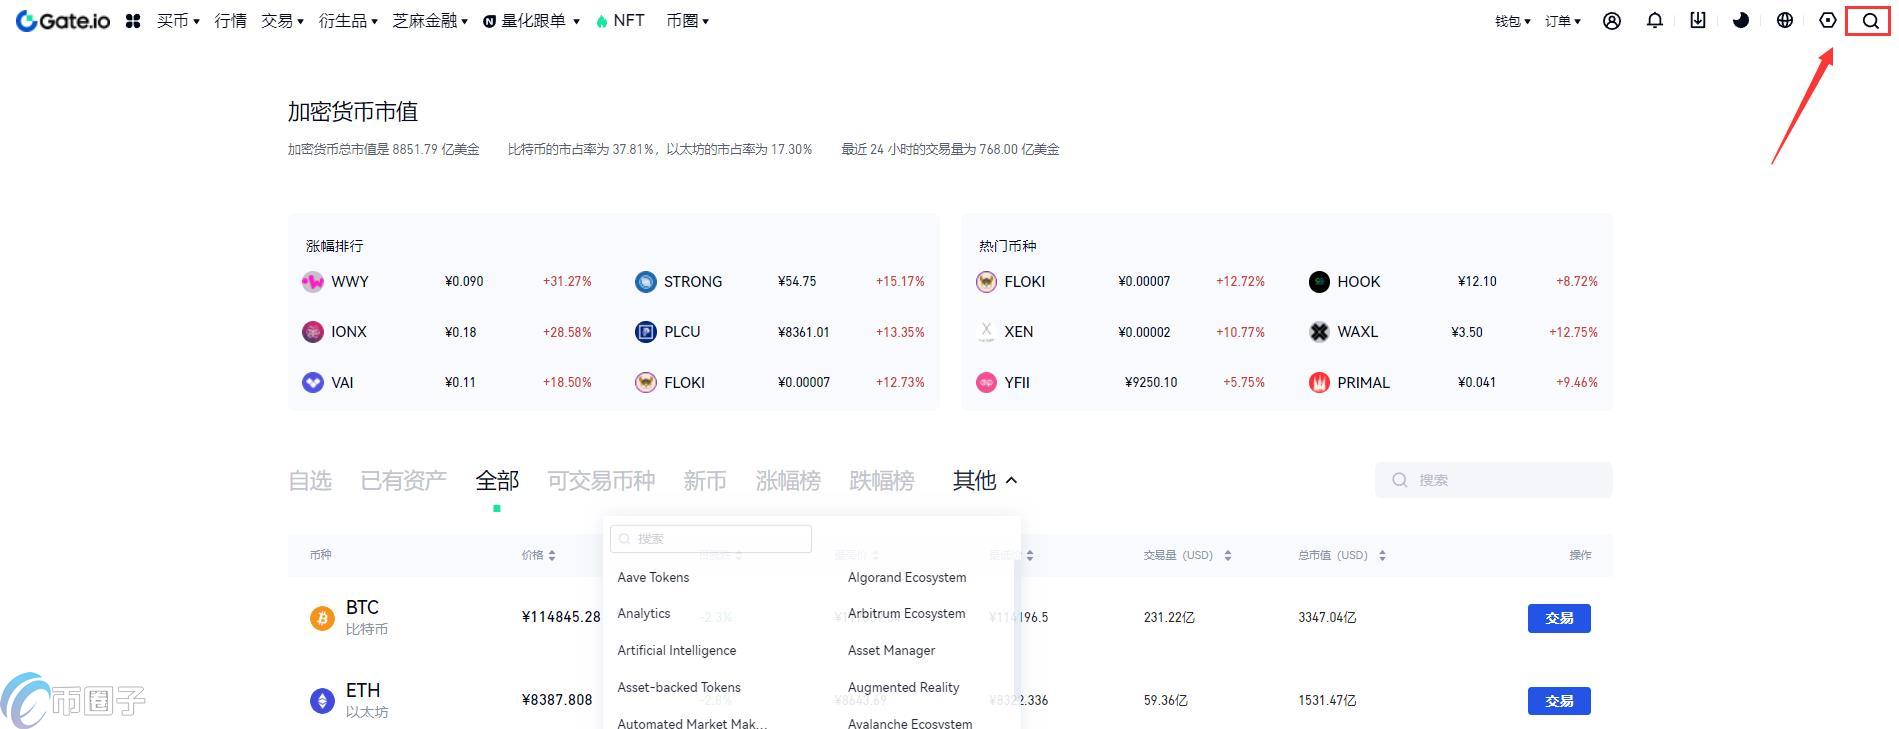
Task: Expand the 买币 dropdown menu
Action: (178, 21)
